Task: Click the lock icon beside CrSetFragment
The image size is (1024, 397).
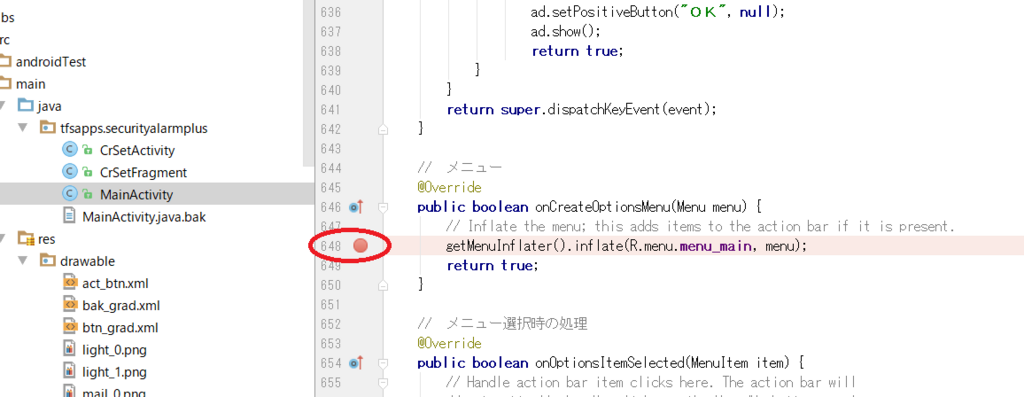Action: (88, 173)
